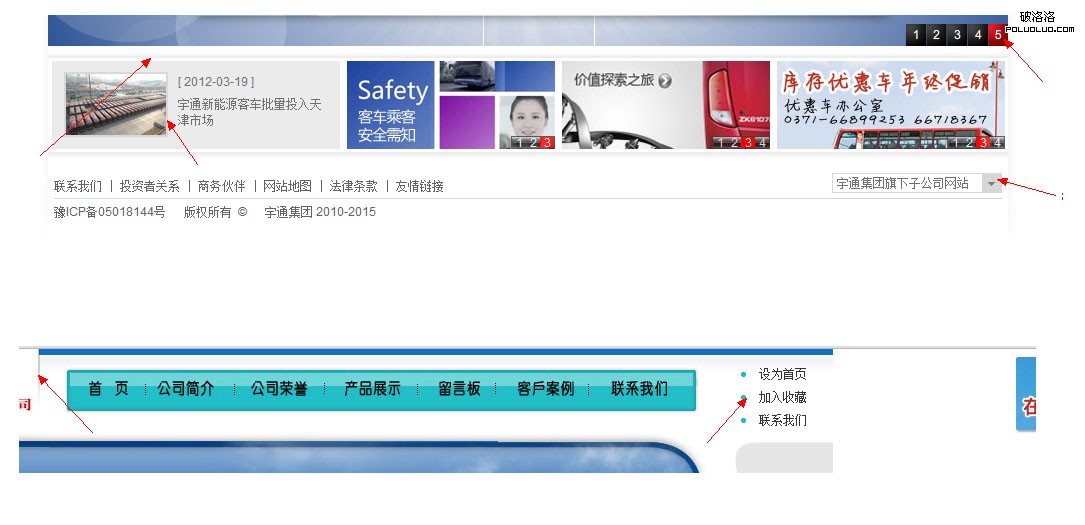
Task: Select banner slide 2 indicator
Action: (936, 35)
